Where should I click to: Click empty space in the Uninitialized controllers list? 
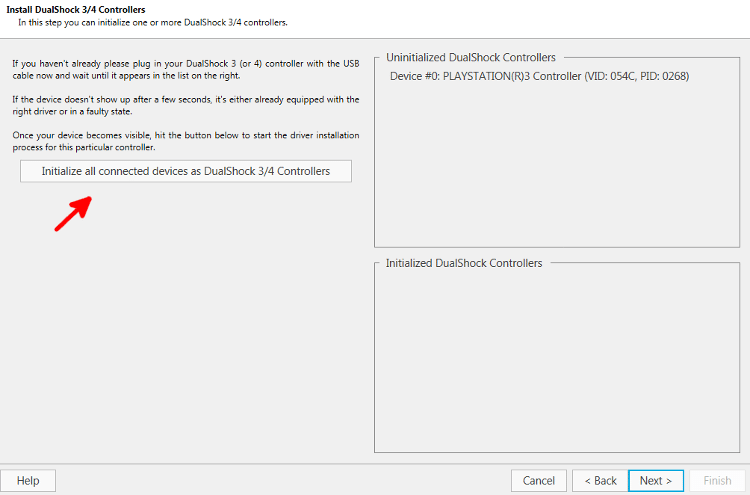coord(557,165)
